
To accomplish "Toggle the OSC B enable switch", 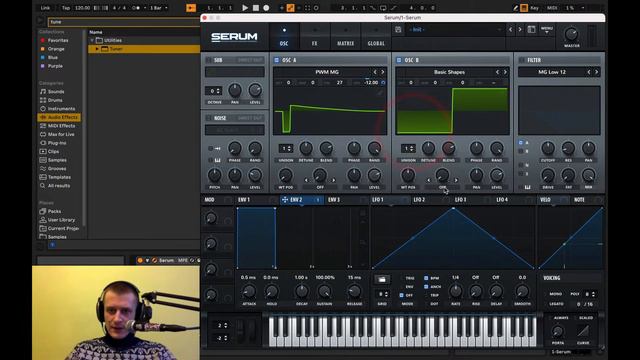I will [x=399, y=60].
